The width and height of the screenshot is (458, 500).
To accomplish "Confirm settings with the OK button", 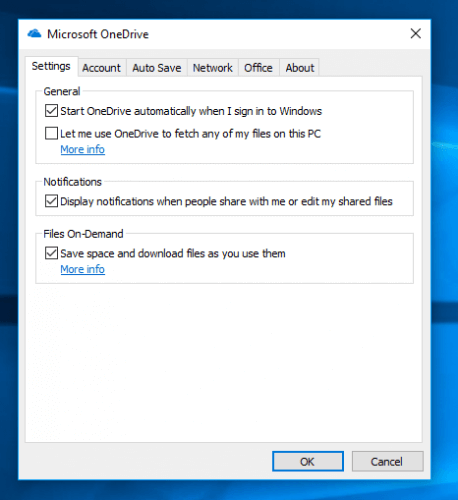I will 308,461.
